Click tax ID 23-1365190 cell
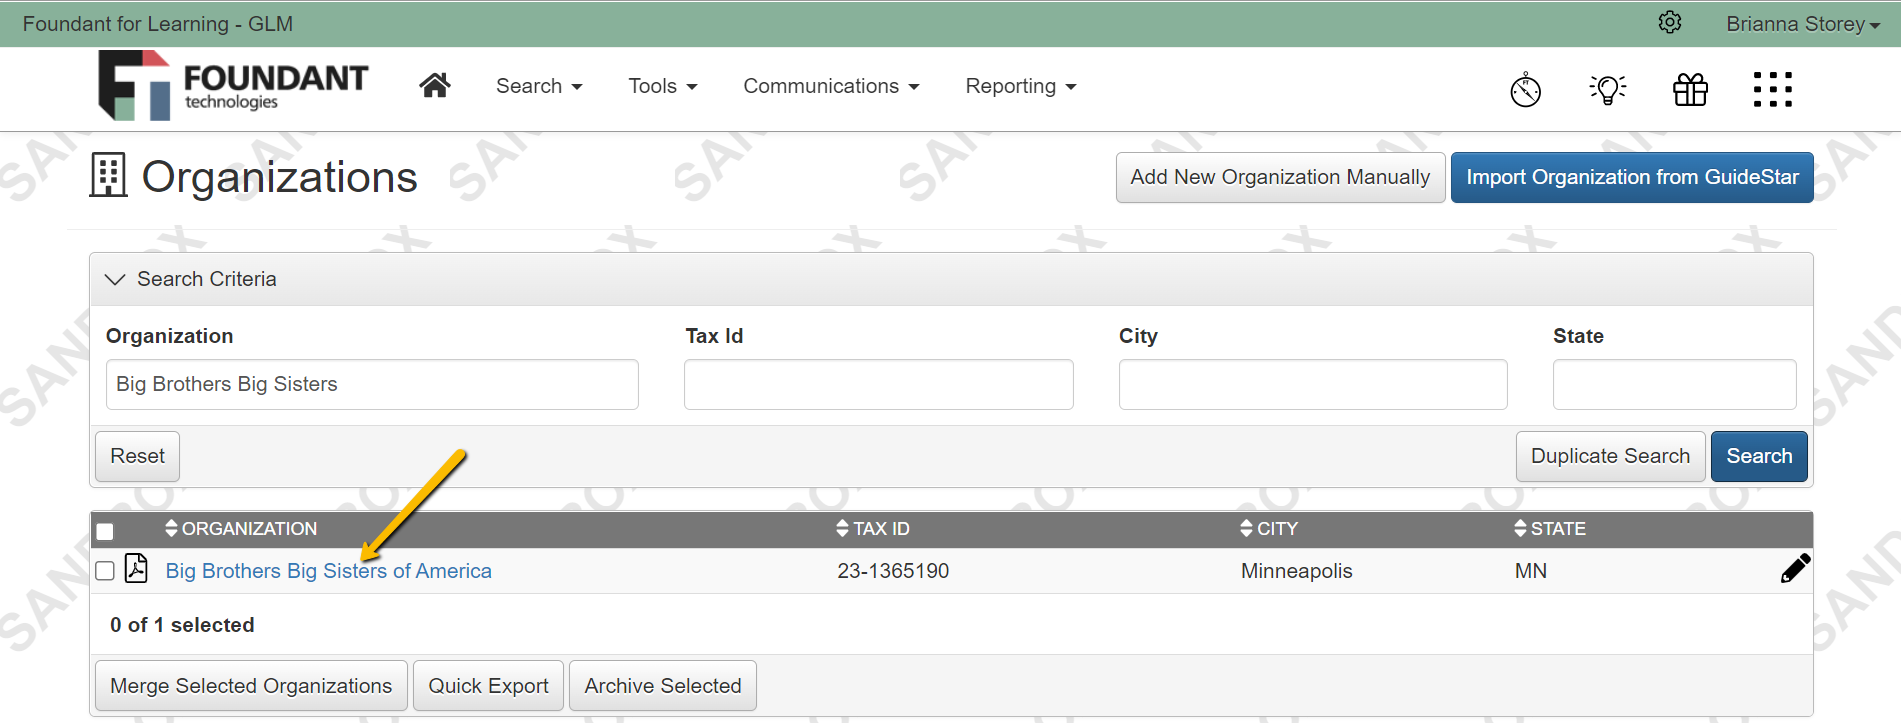Viewport: 1901px width, 723px height. pos(893,571)
